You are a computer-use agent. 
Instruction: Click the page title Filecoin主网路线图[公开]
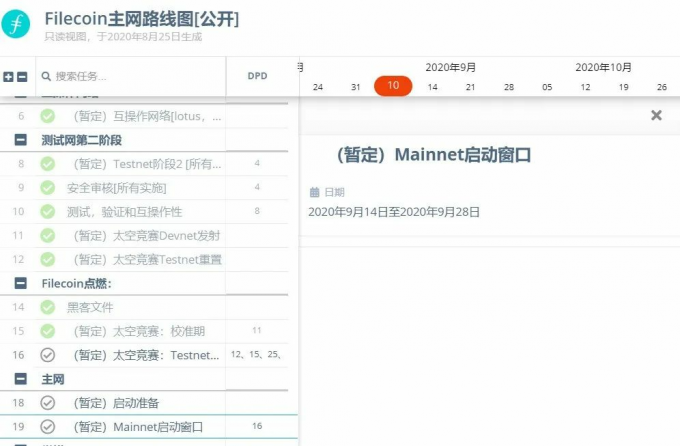click(142, 19)
